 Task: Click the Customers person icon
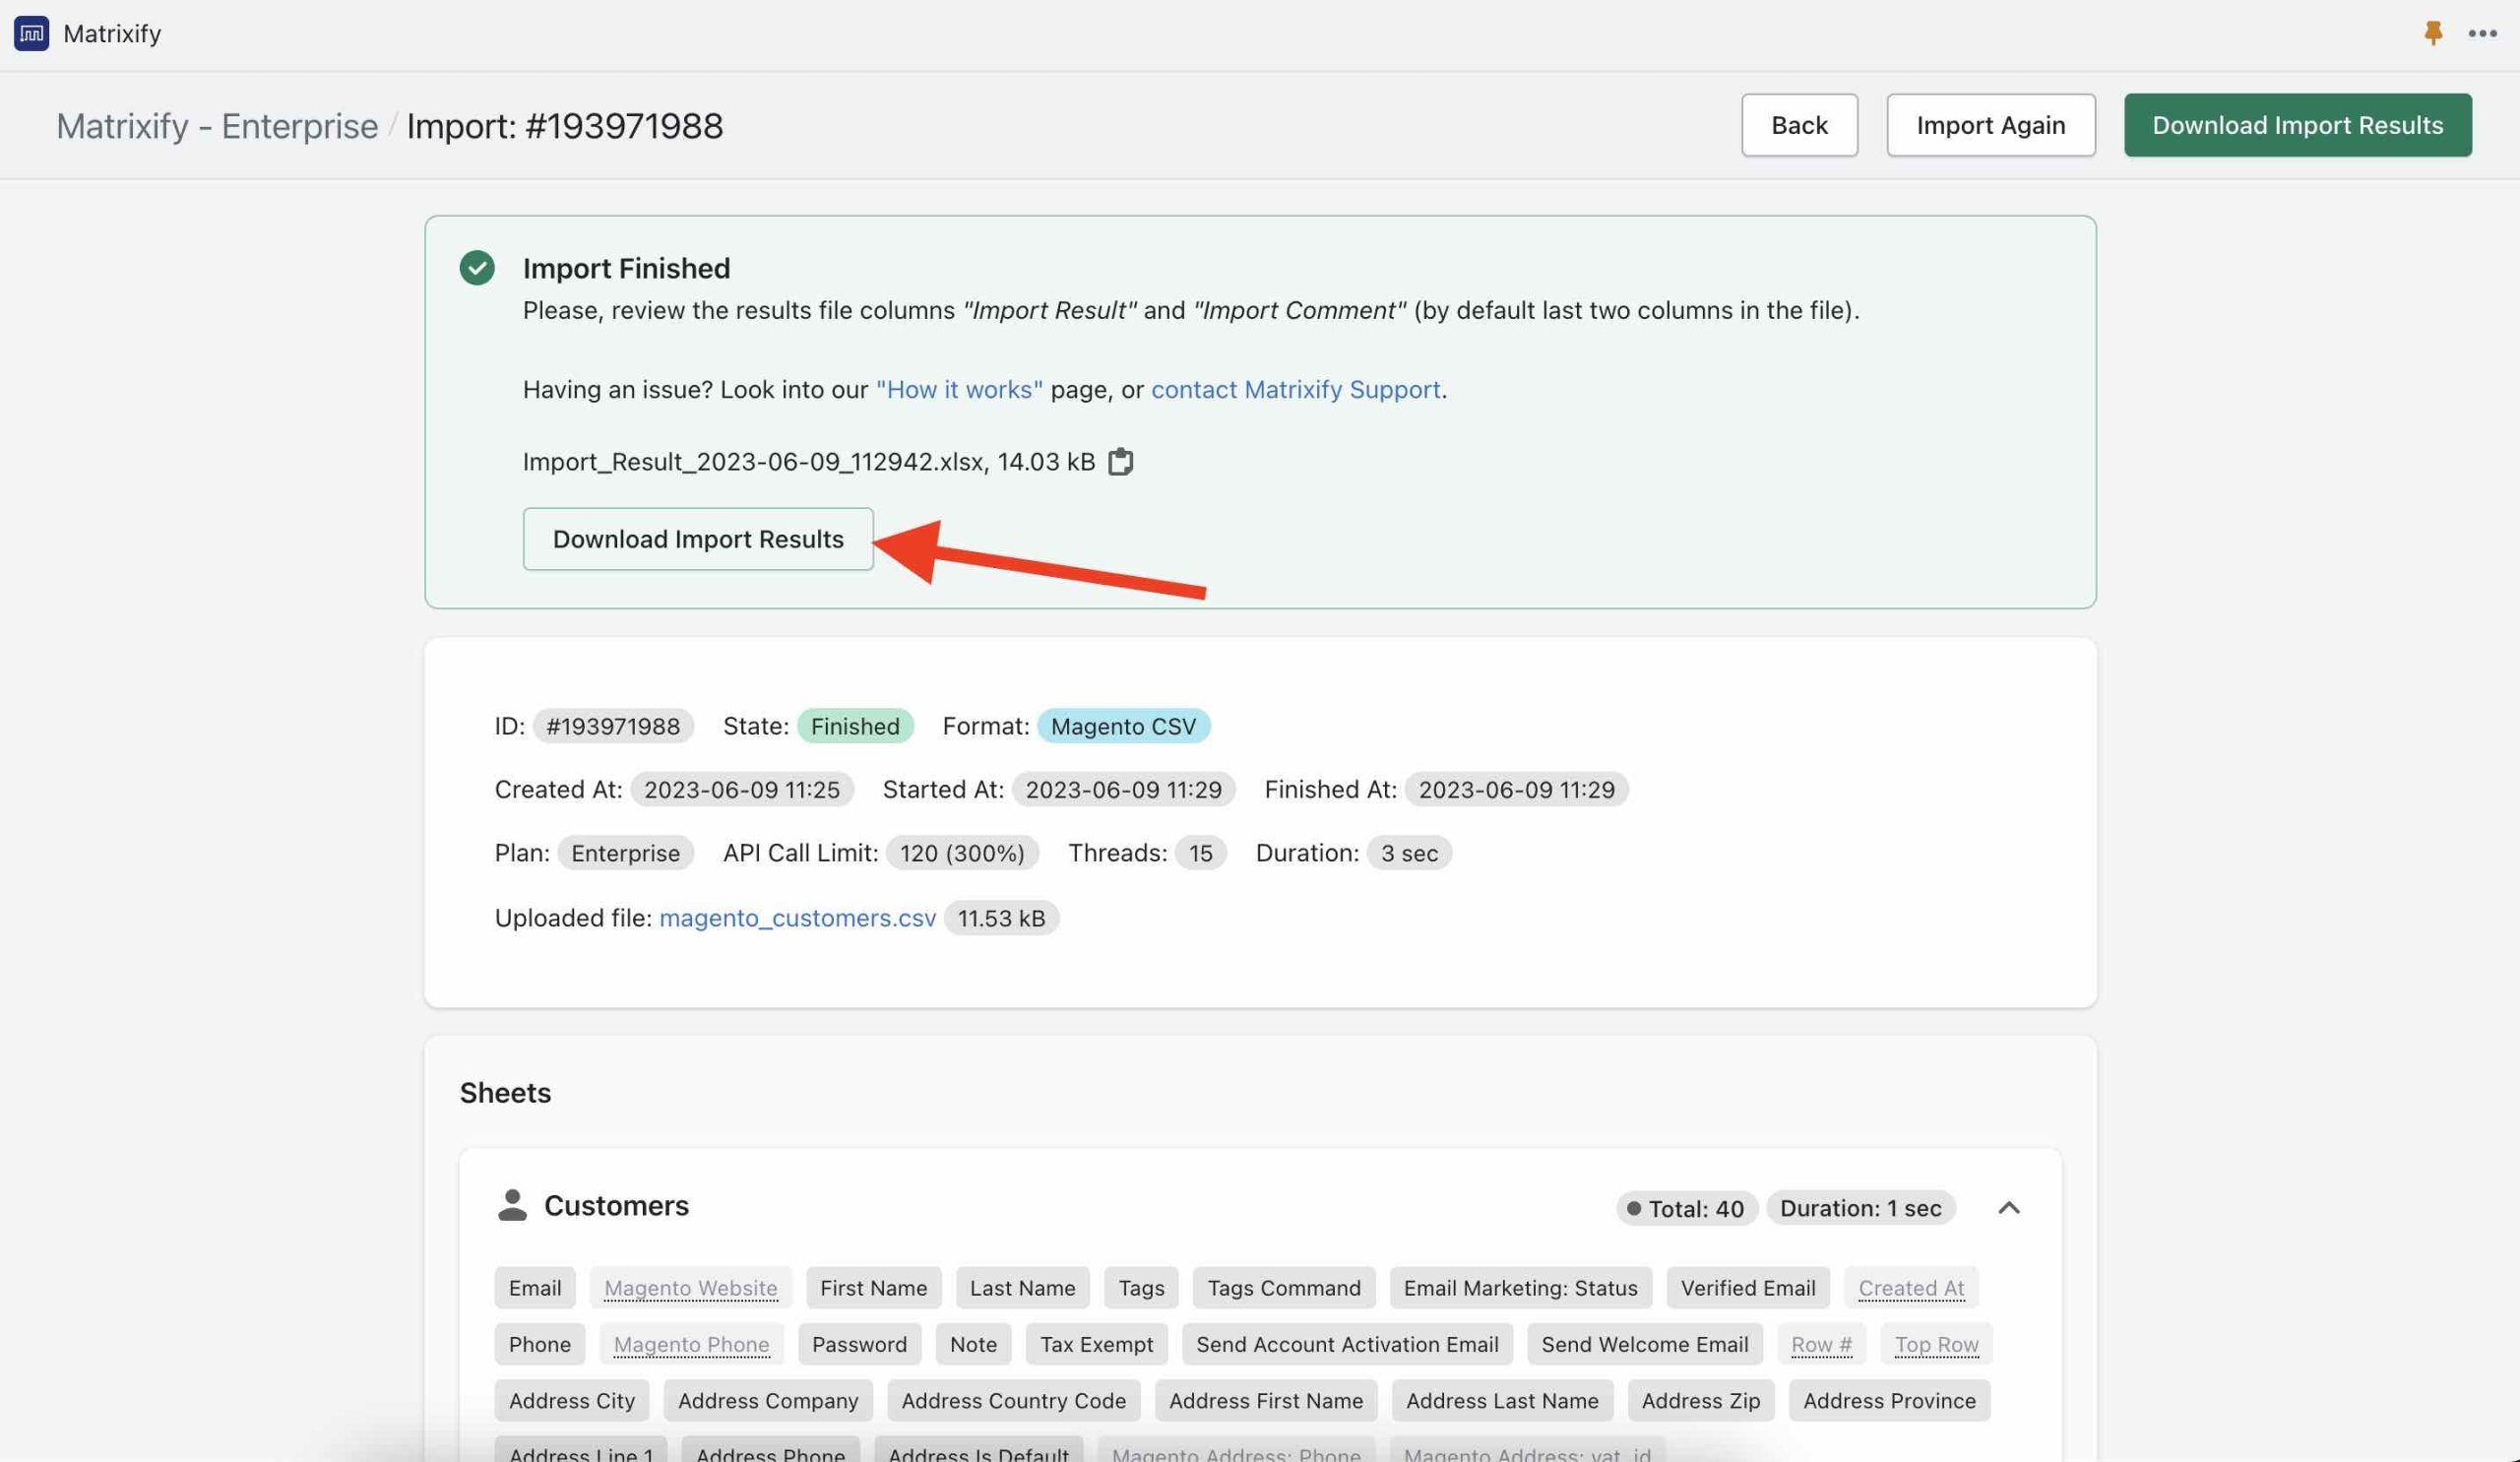pyautogui.click(x=512, y=1205)
